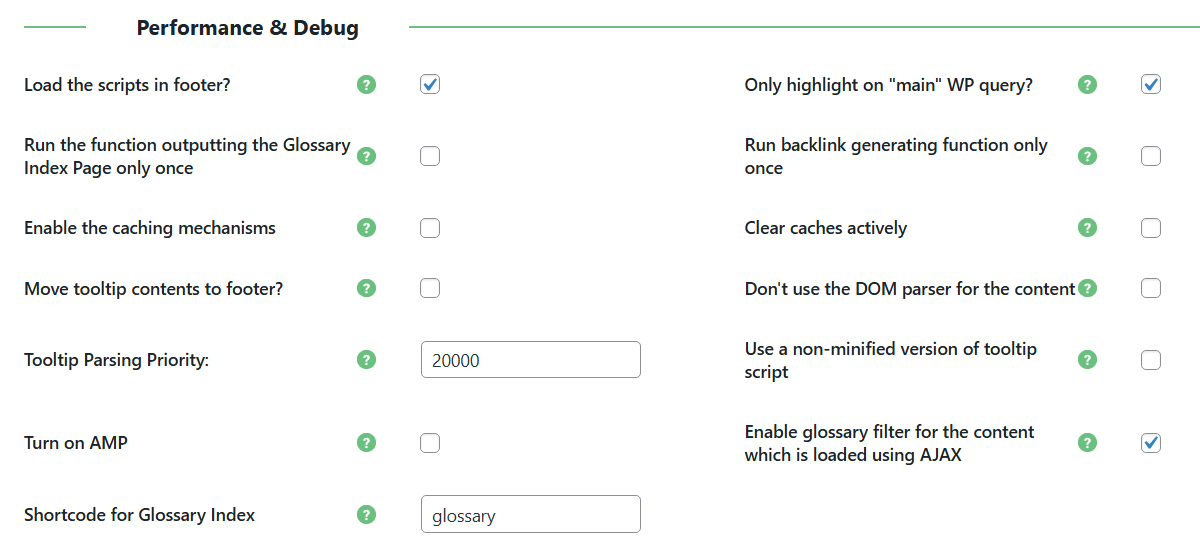
Task: Show help for Tooltip Parsing Priority
Action: click(366, 360)
